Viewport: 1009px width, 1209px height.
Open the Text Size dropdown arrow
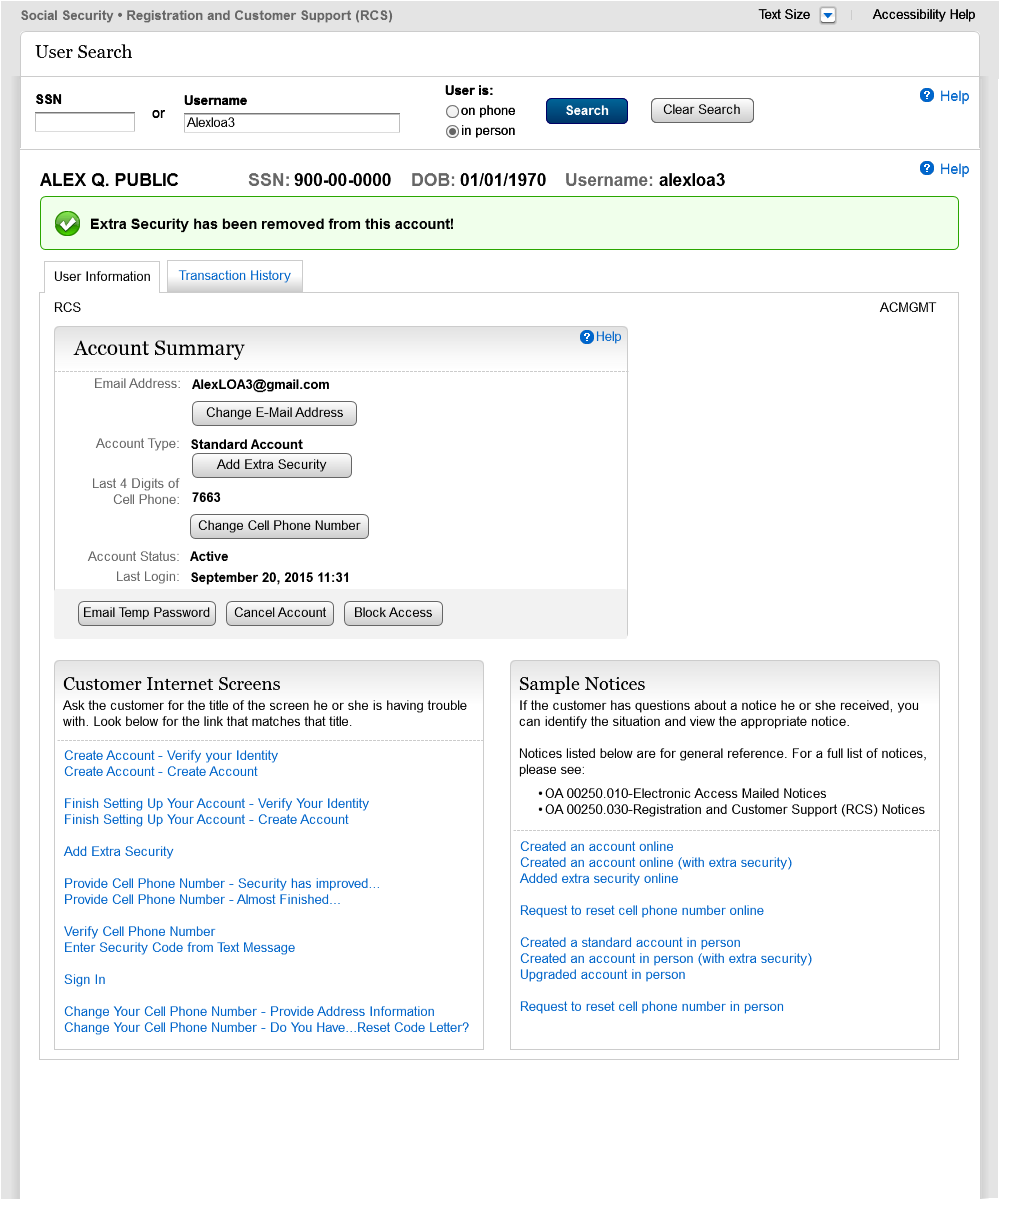click(x=827, y=15)
